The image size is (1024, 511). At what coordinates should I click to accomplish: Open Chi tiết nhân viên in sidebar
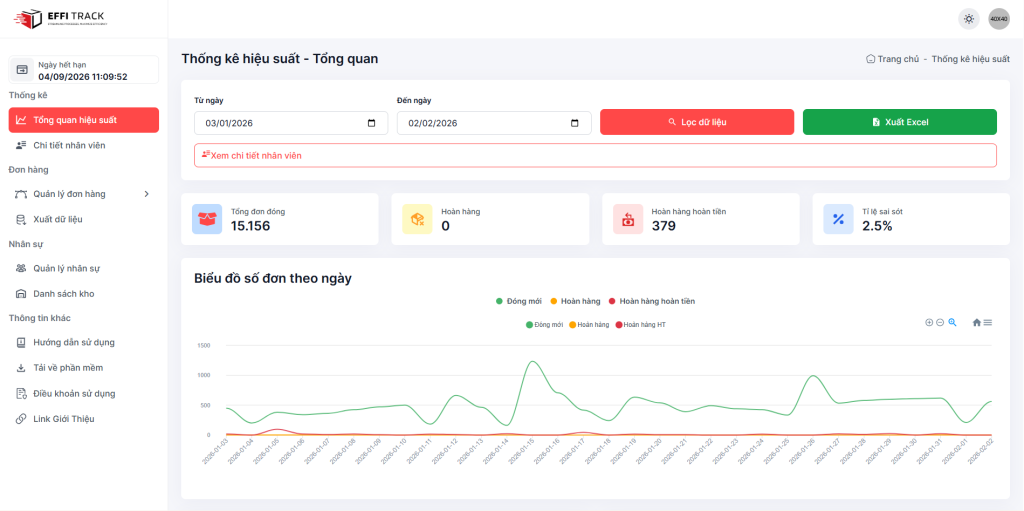click(69, 145)
